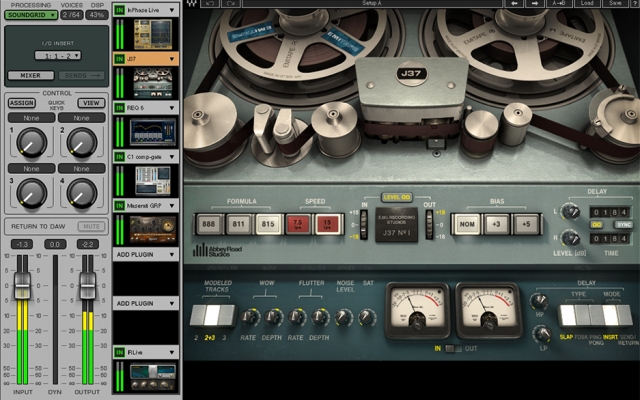The width and height of the screenshot is (640, 400).
Task: Select tape formula 811
Action: pos(238,224)
